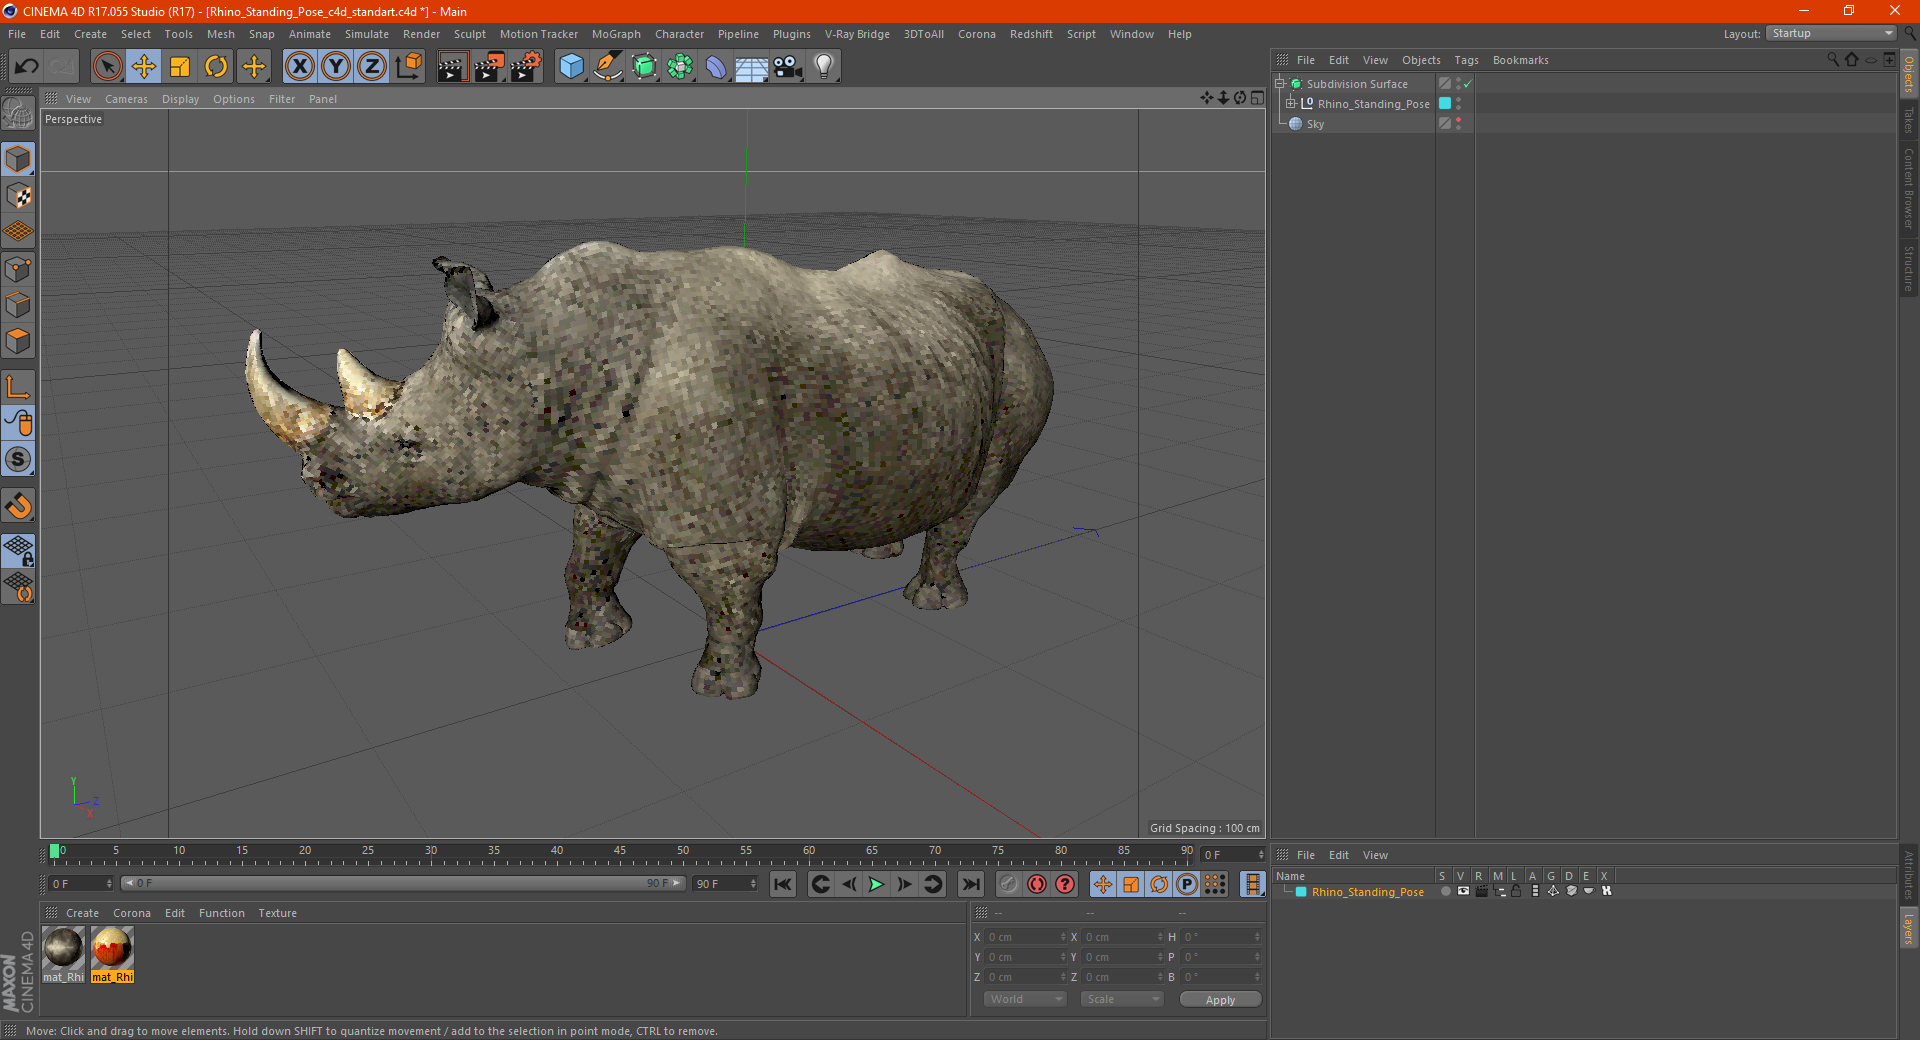Add a Light object
Viewport: 1920px width, 1040px height.
[x=824, y=67]
